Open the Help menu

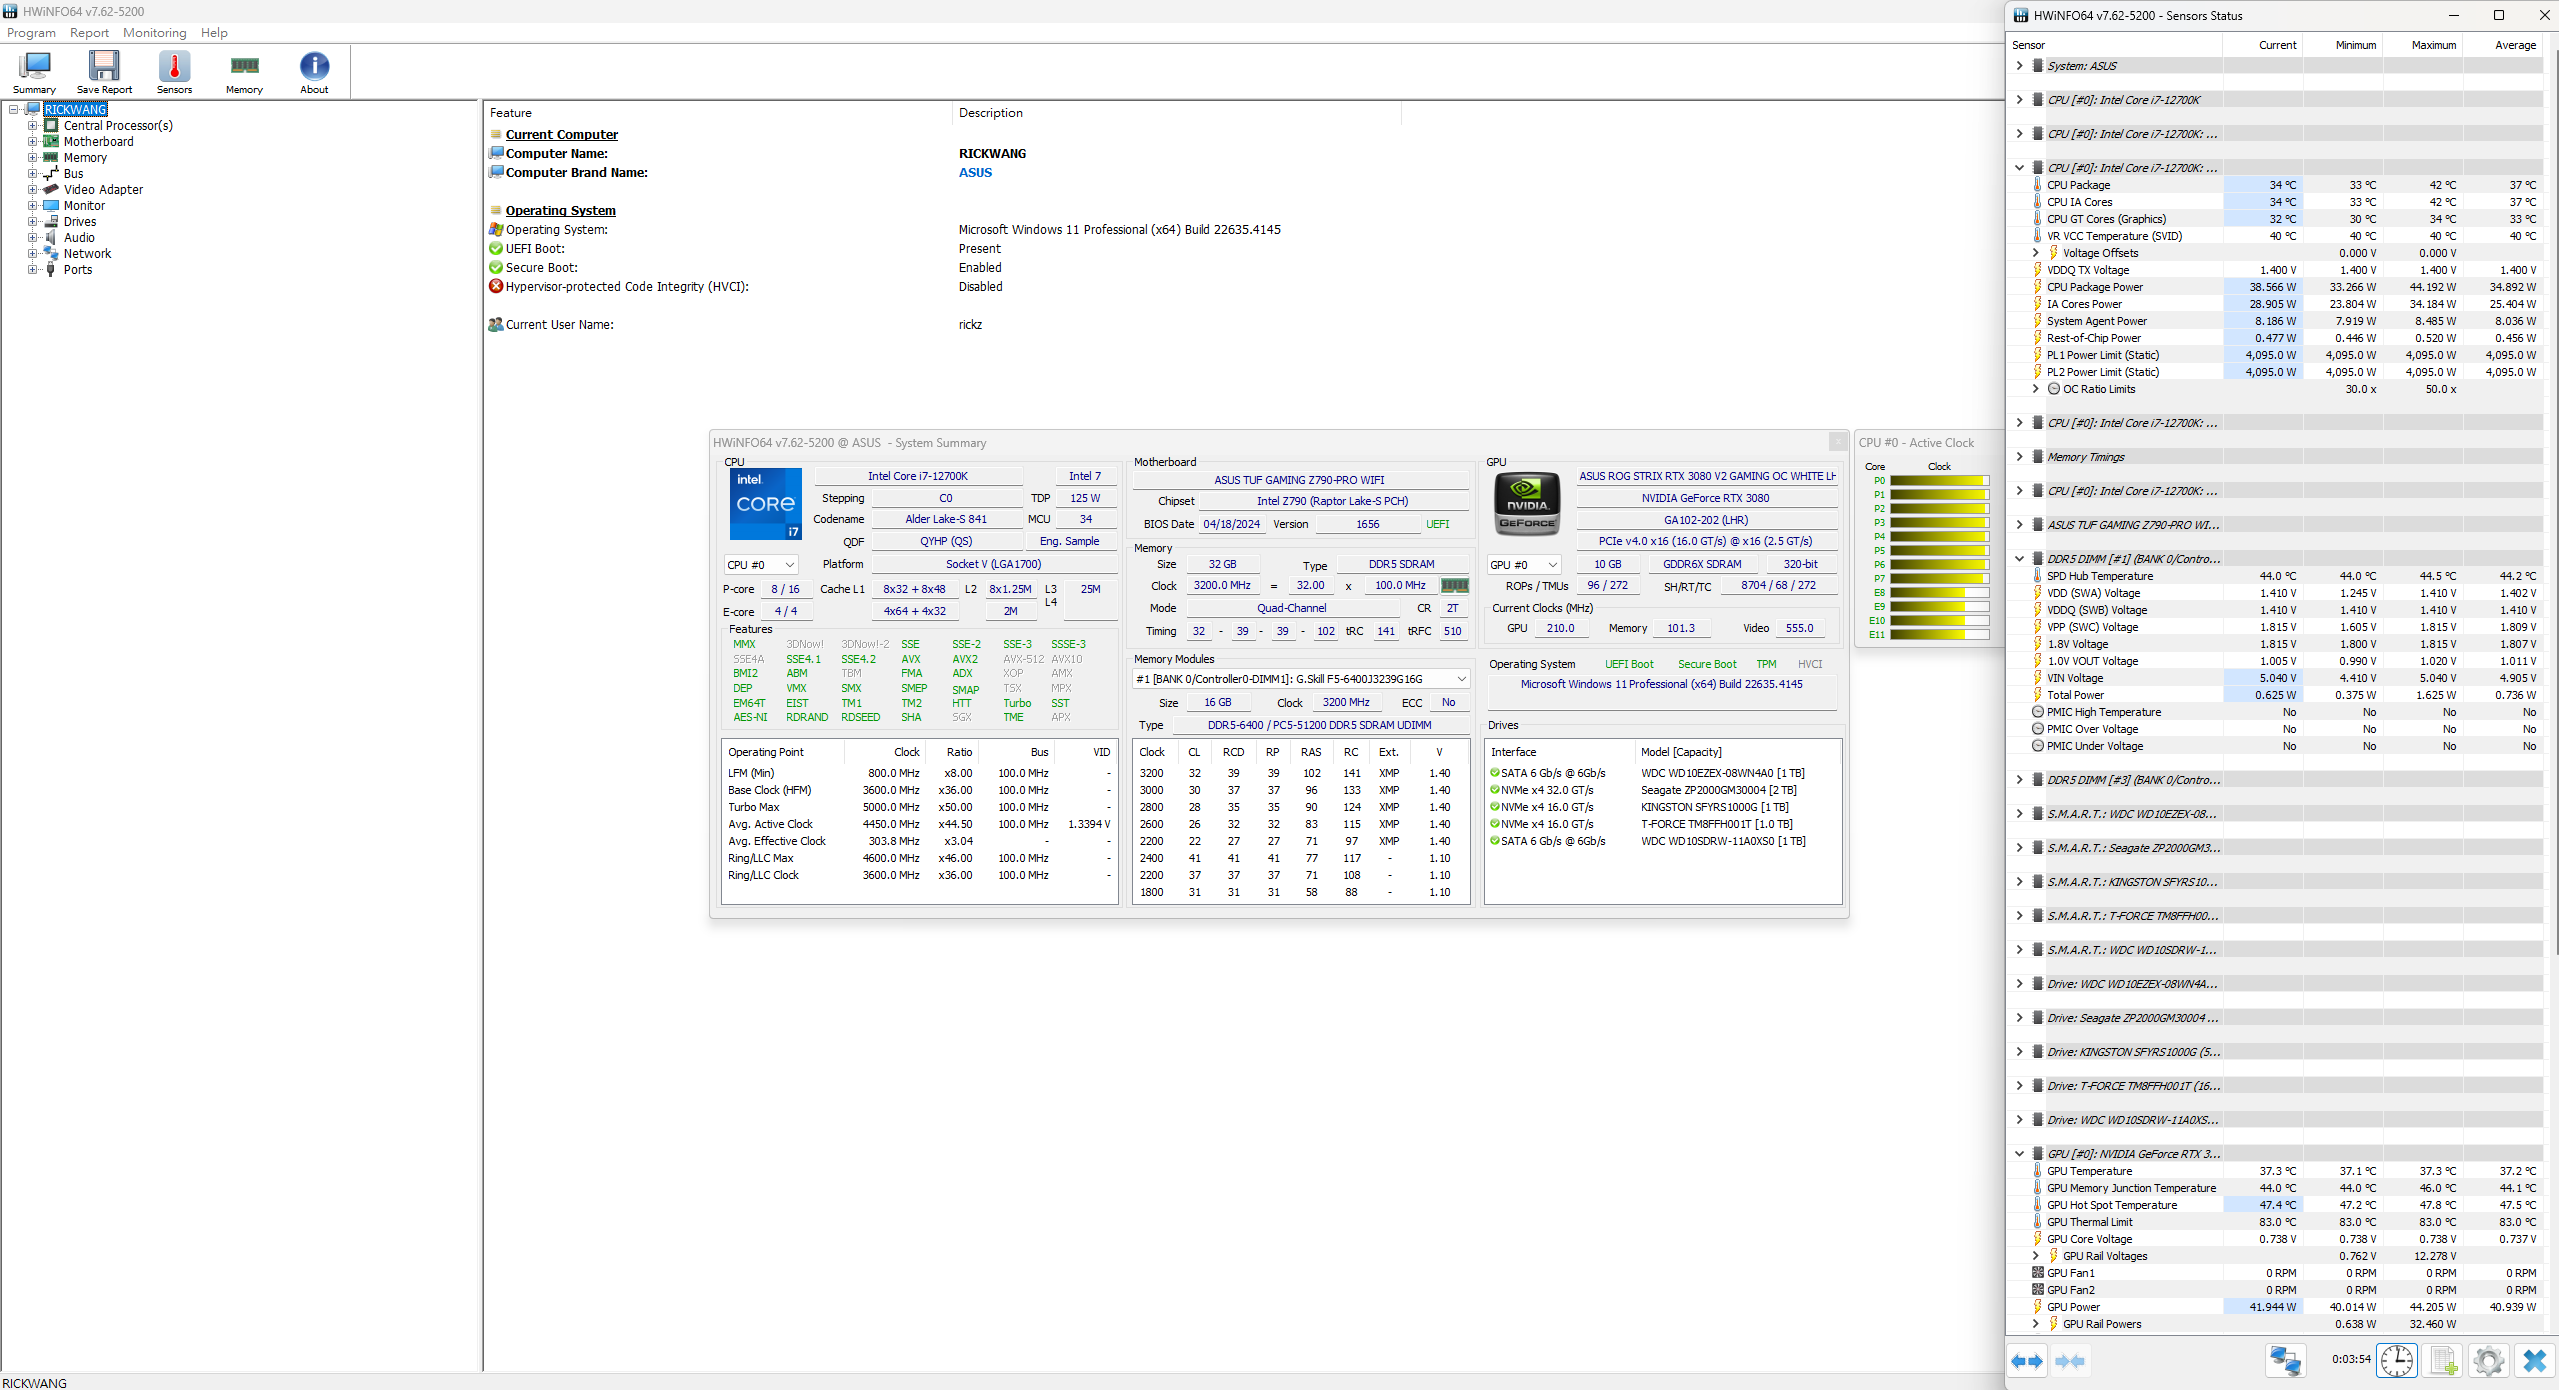coord(214,33)
